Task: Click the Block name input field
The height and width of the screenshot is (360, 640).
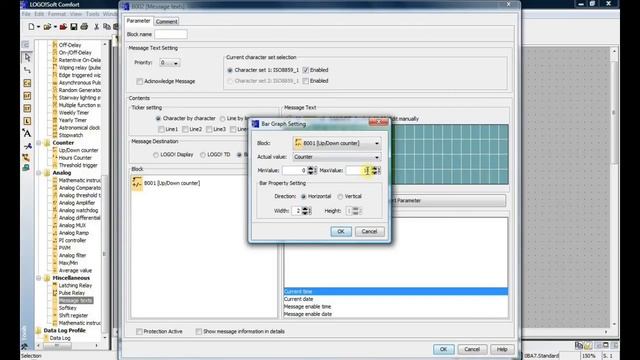Action: coord(171,34)
